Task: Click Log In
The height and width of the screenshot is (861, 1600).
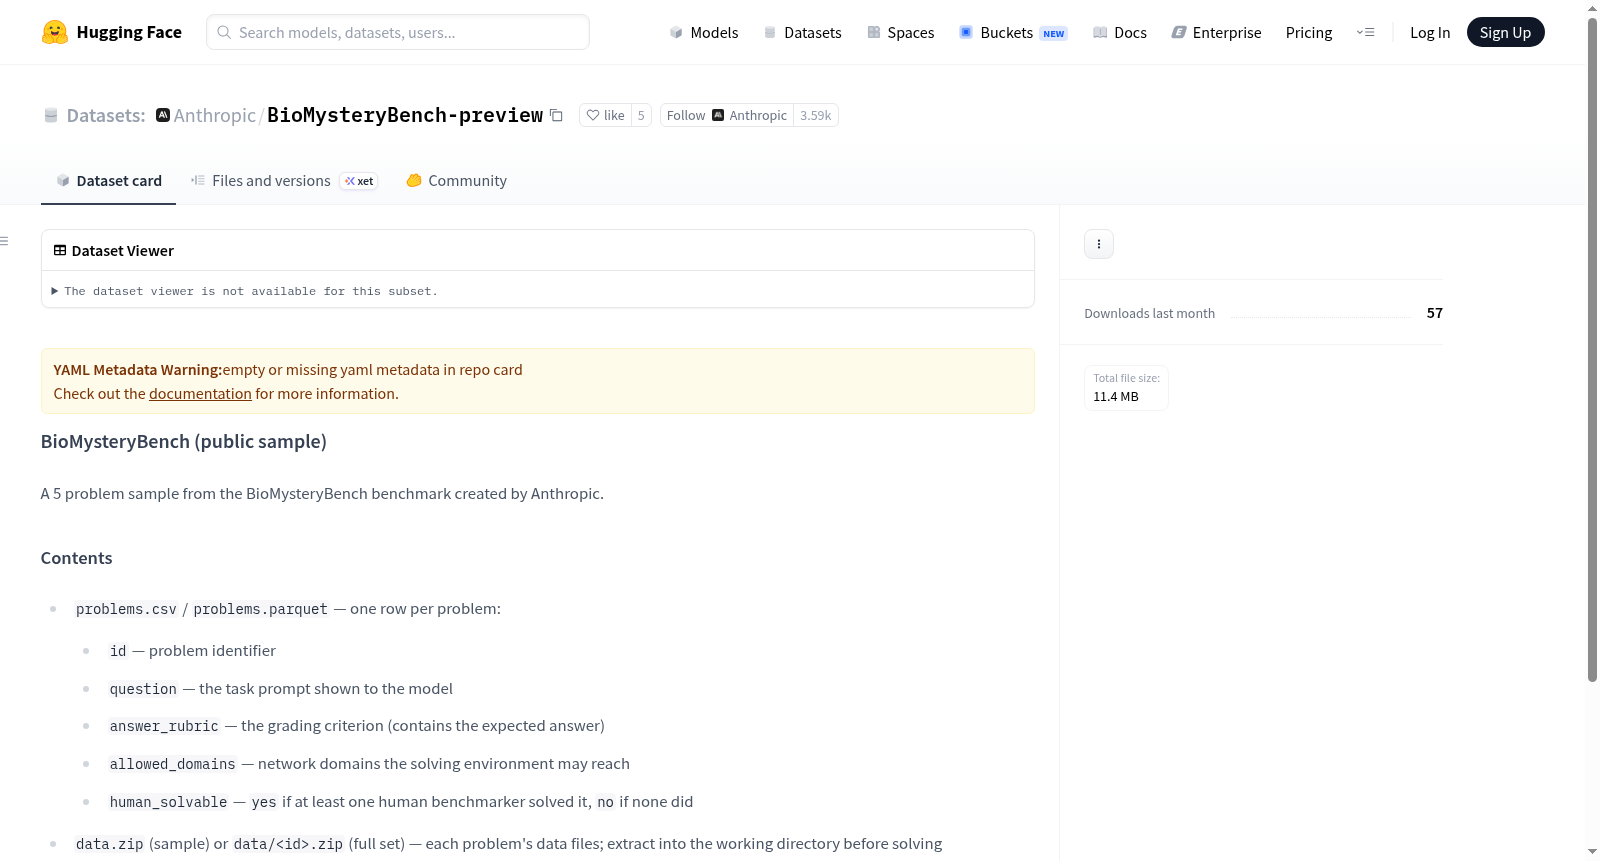Action: tap(1430, 32)
